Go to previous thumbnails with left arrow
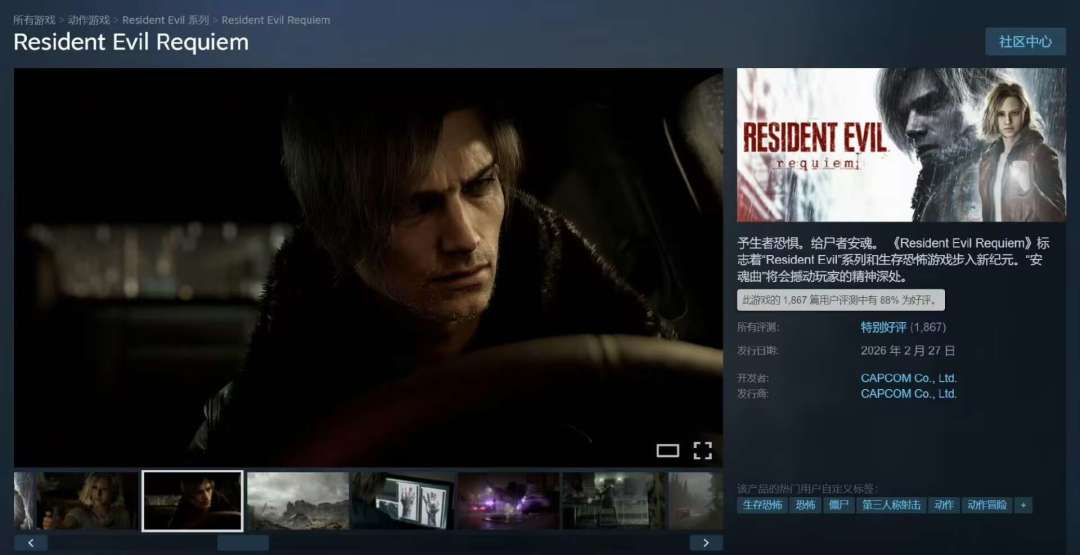Screen dimensions: 1080x555 click(31, 543)
